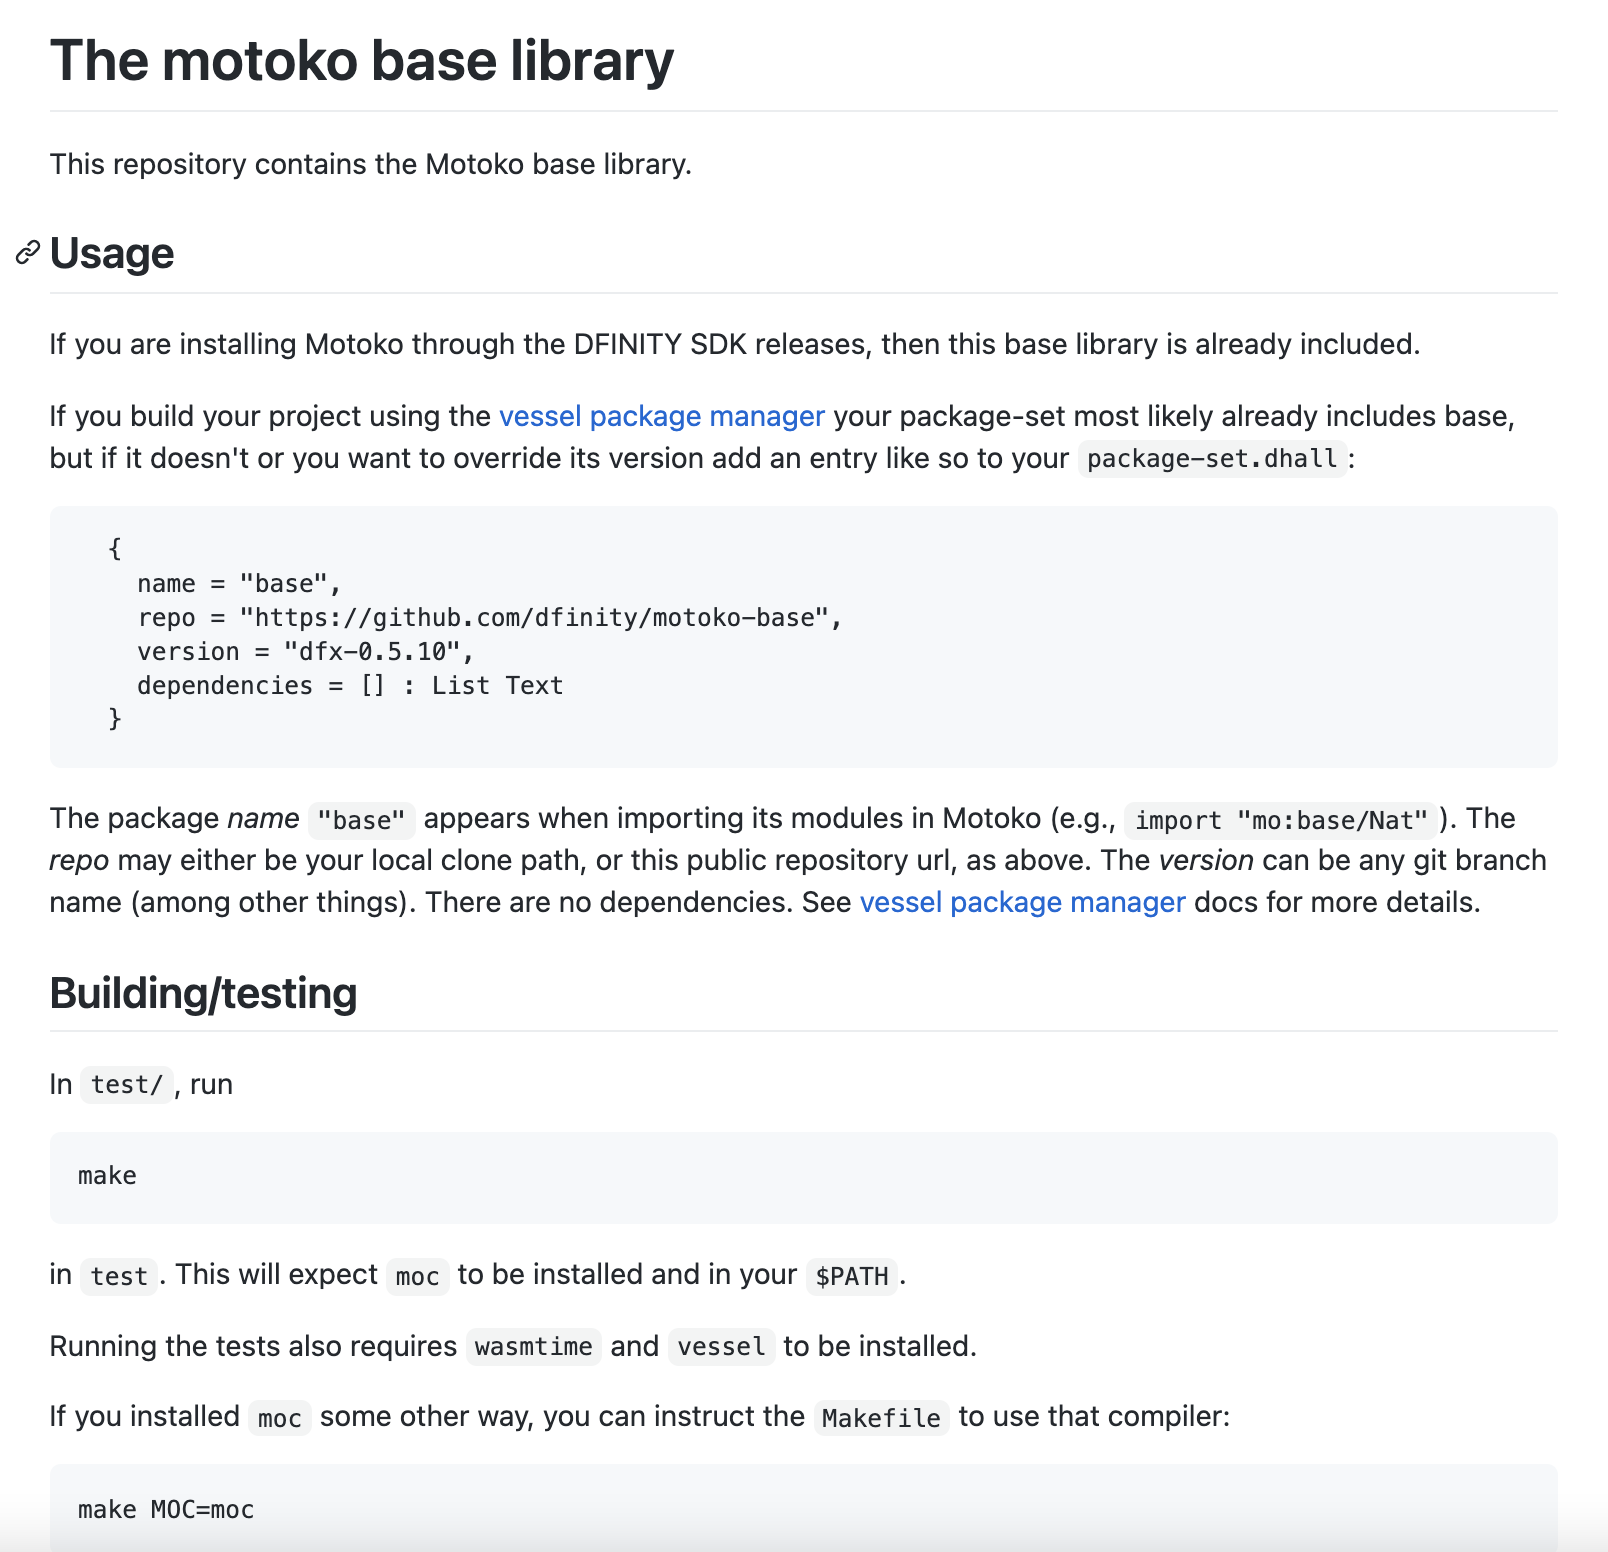Click the Building/testing heading
The image size is (1608, 1552).
(x=203, y=993)
